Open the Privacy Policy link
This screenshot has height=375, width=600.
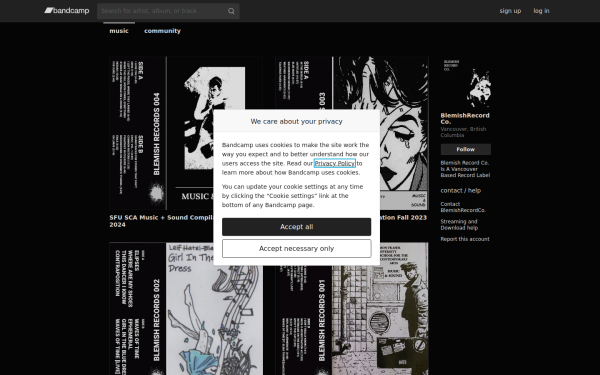point(334,163)
